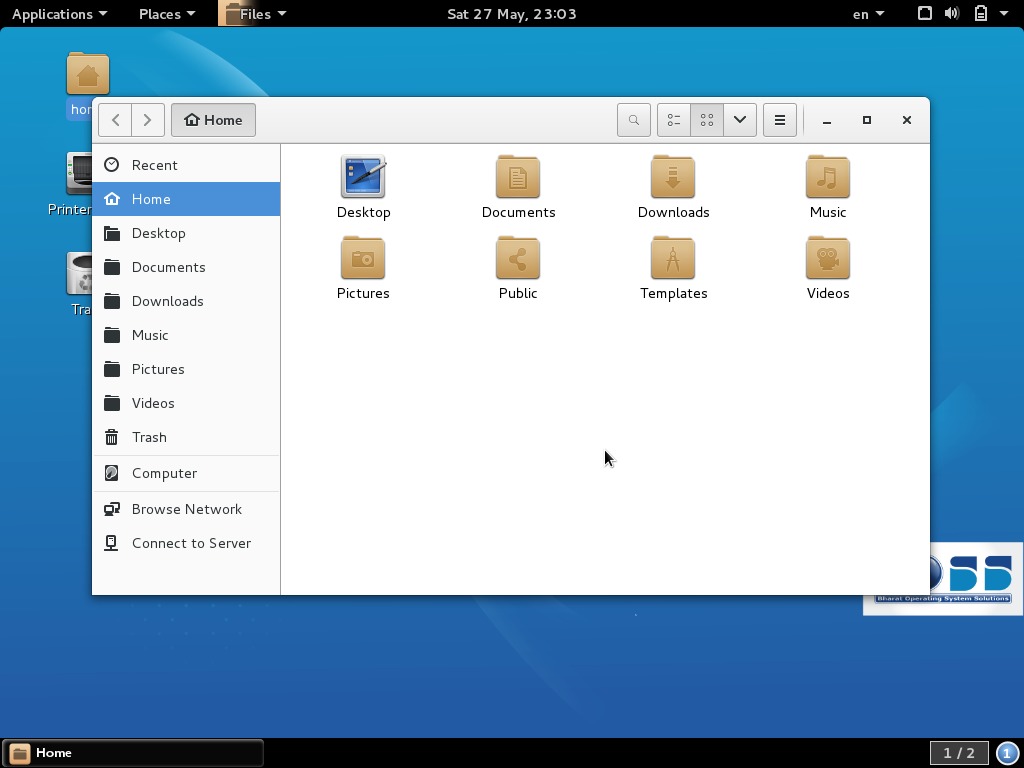Go forward in navigation history
The image size is (1024, 768).
click(148, 119)
